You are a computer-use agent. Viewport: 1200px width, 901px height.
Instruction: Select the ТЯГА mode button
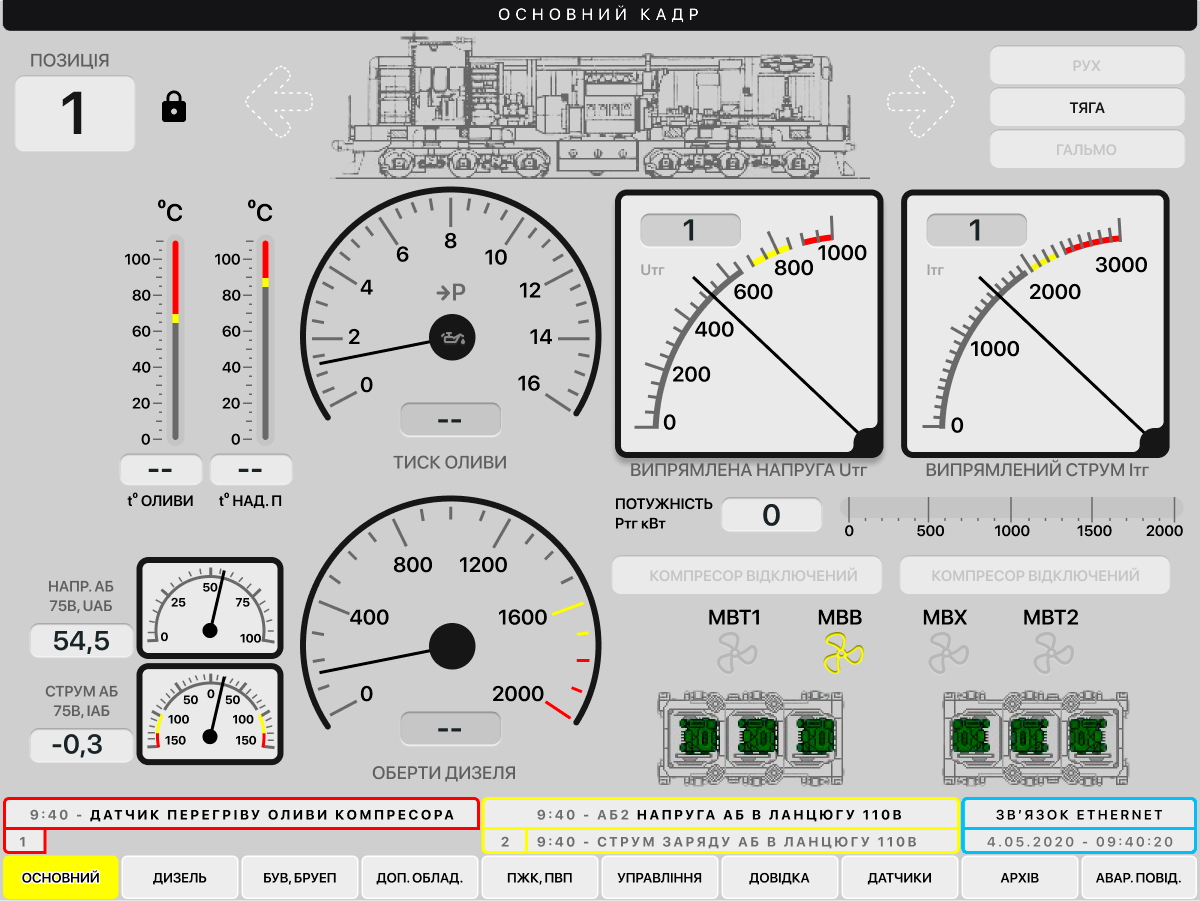[1087, 107]
